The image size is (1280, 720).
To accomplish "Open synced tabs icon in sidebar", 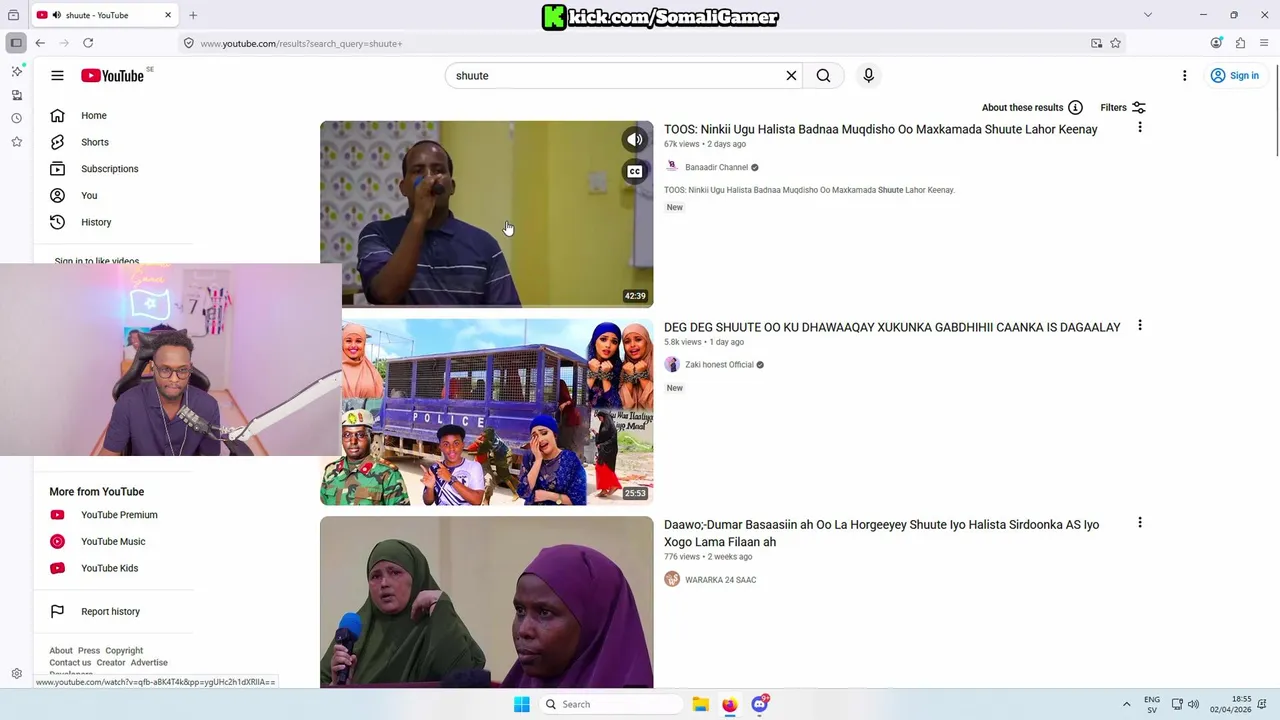I will (16, 95).
